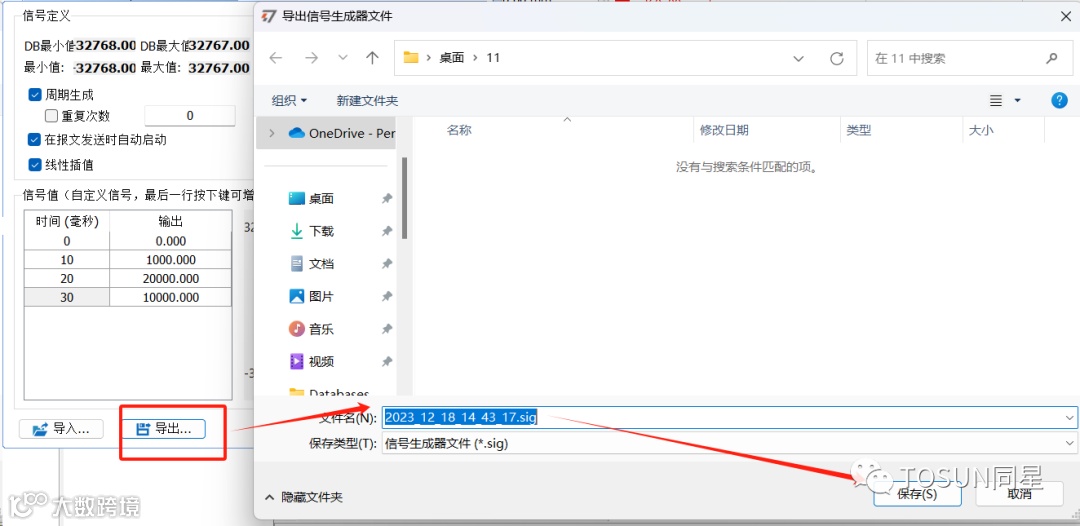
Task: Go up one folder level
Action: 373,58
